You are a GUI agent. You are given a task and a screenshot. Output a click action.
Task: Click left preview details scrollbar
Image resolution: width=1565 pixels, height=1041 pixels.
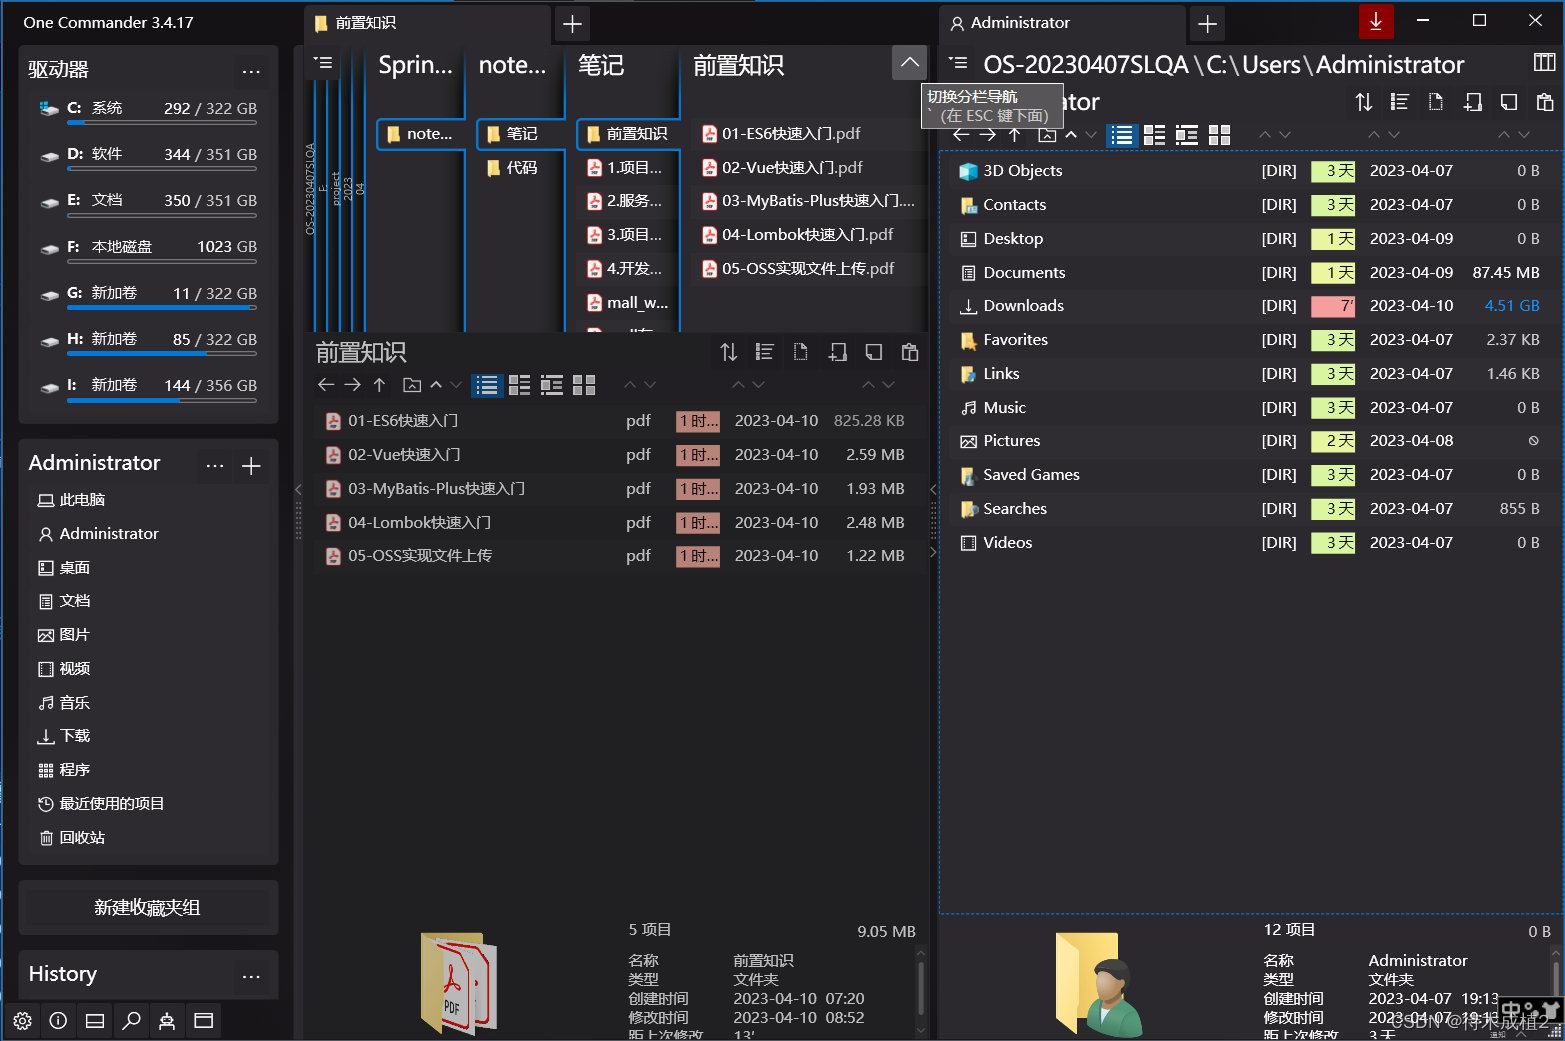pyautogui.click(x=920, y=990)
